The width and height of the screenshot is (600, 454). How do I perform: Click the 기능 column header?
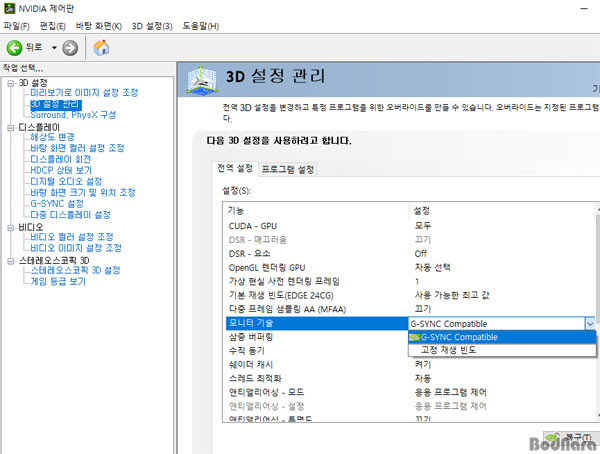coord(316,211)
